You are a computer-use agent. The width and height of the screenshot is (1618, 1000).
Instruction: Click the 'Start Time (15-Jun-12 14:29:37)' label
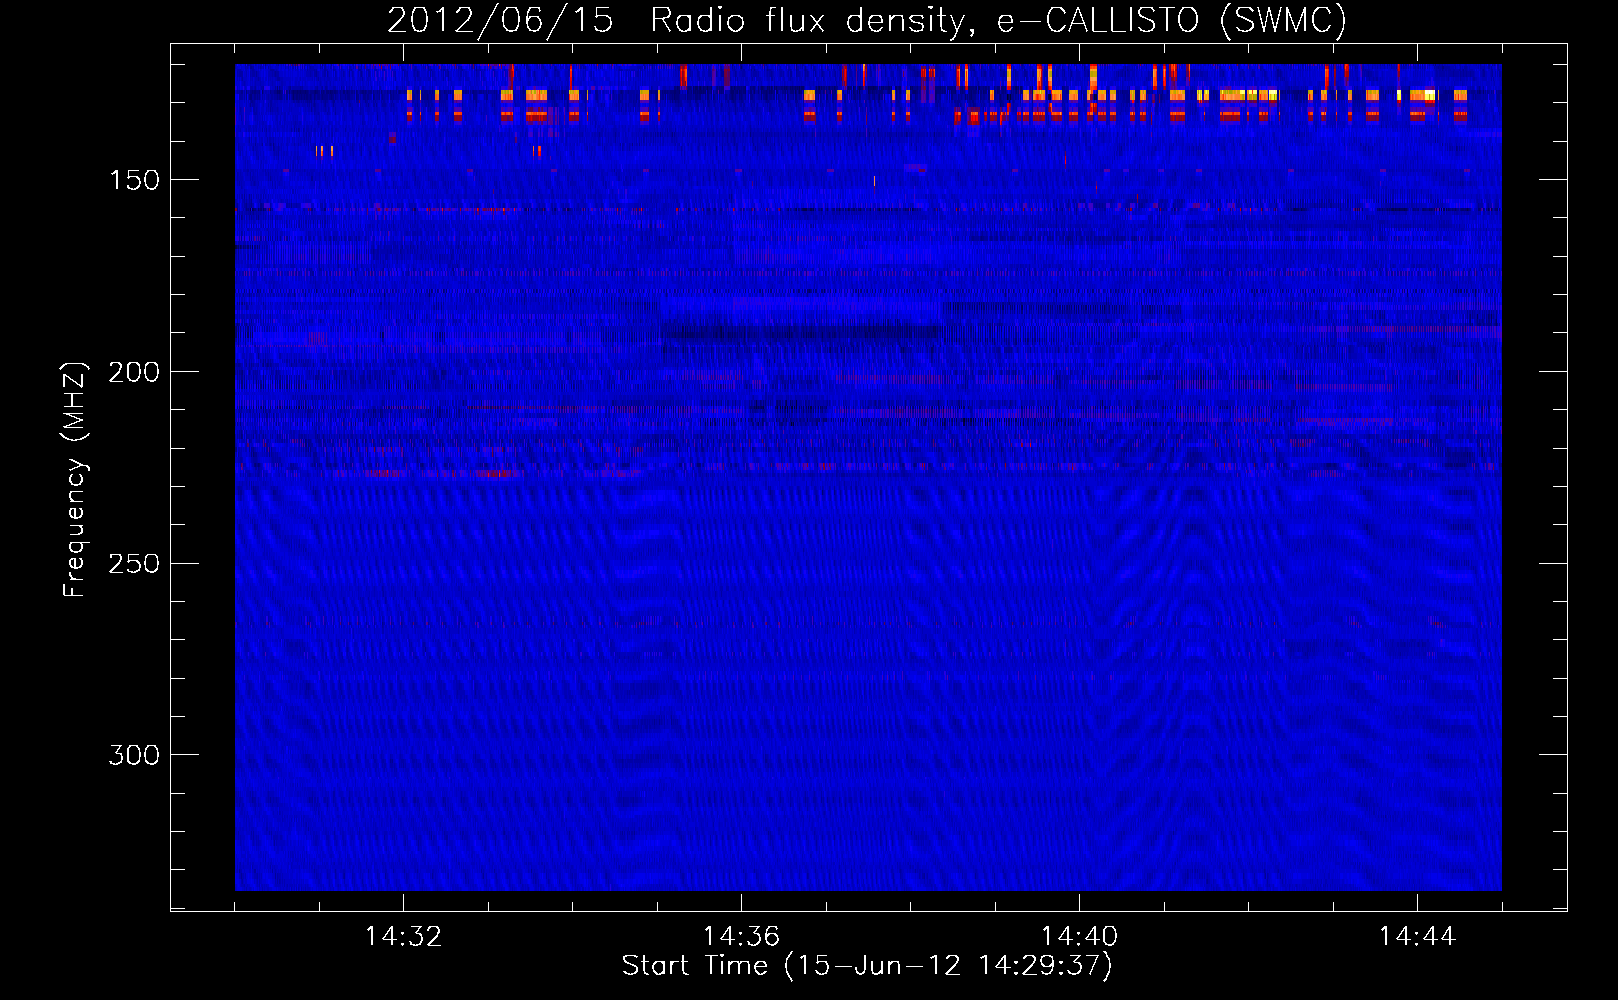(x=867, y=966)
